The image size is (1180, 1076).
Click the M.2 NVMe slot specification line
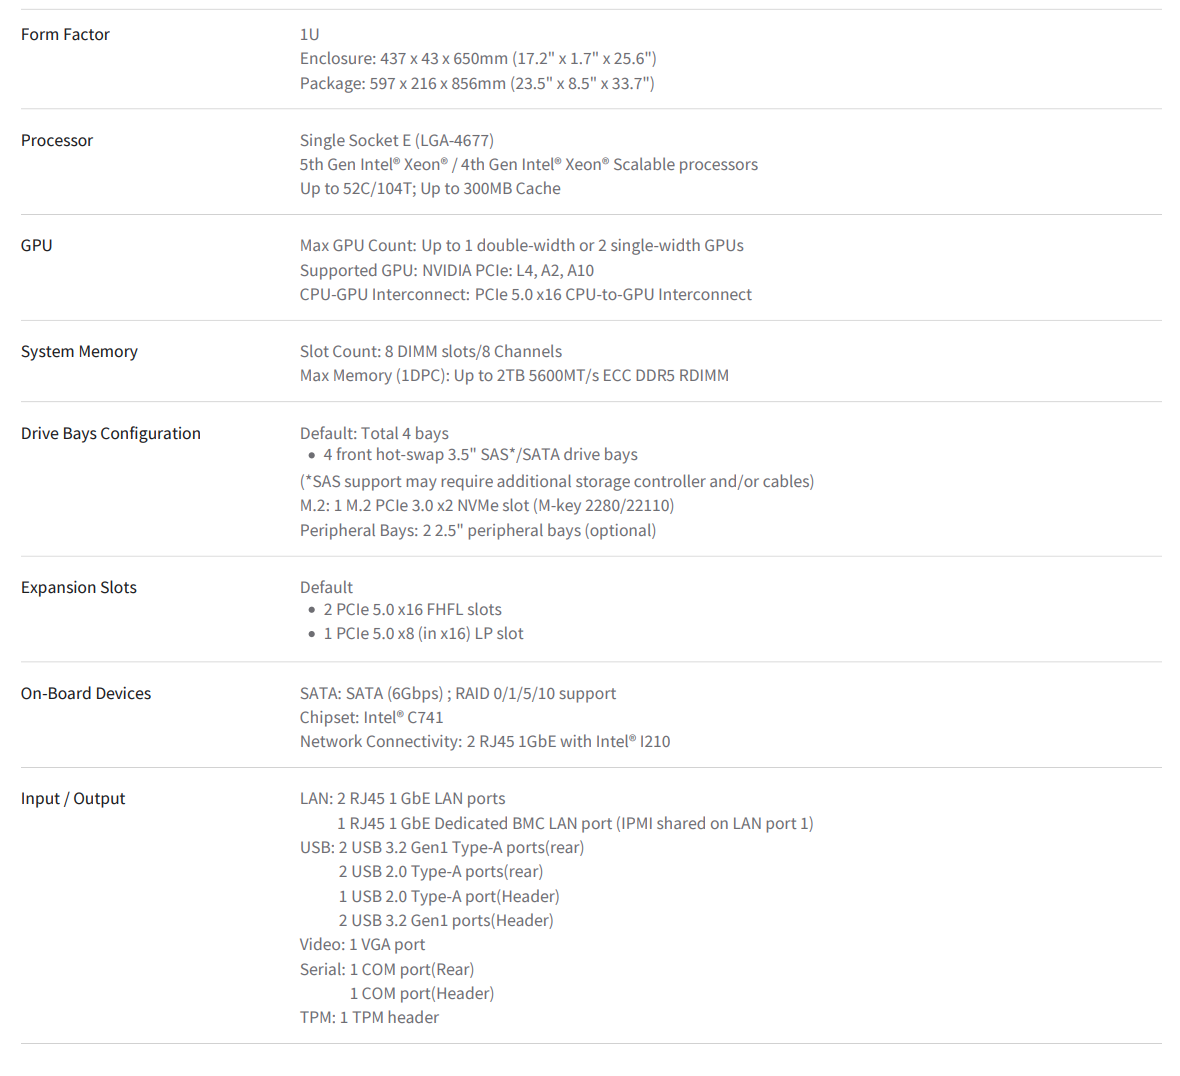click(x=486, y=506)
